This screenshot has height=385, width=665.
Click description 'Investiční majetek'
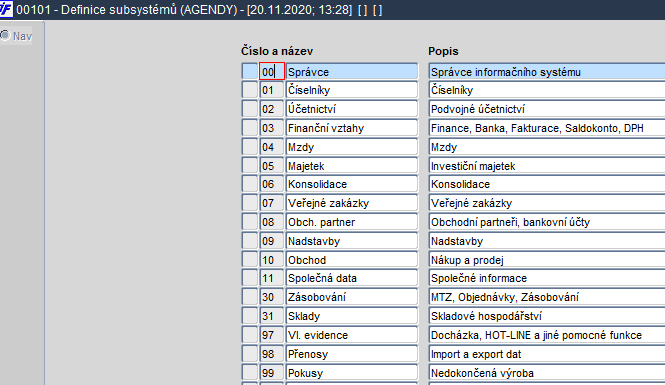(547, 166)
